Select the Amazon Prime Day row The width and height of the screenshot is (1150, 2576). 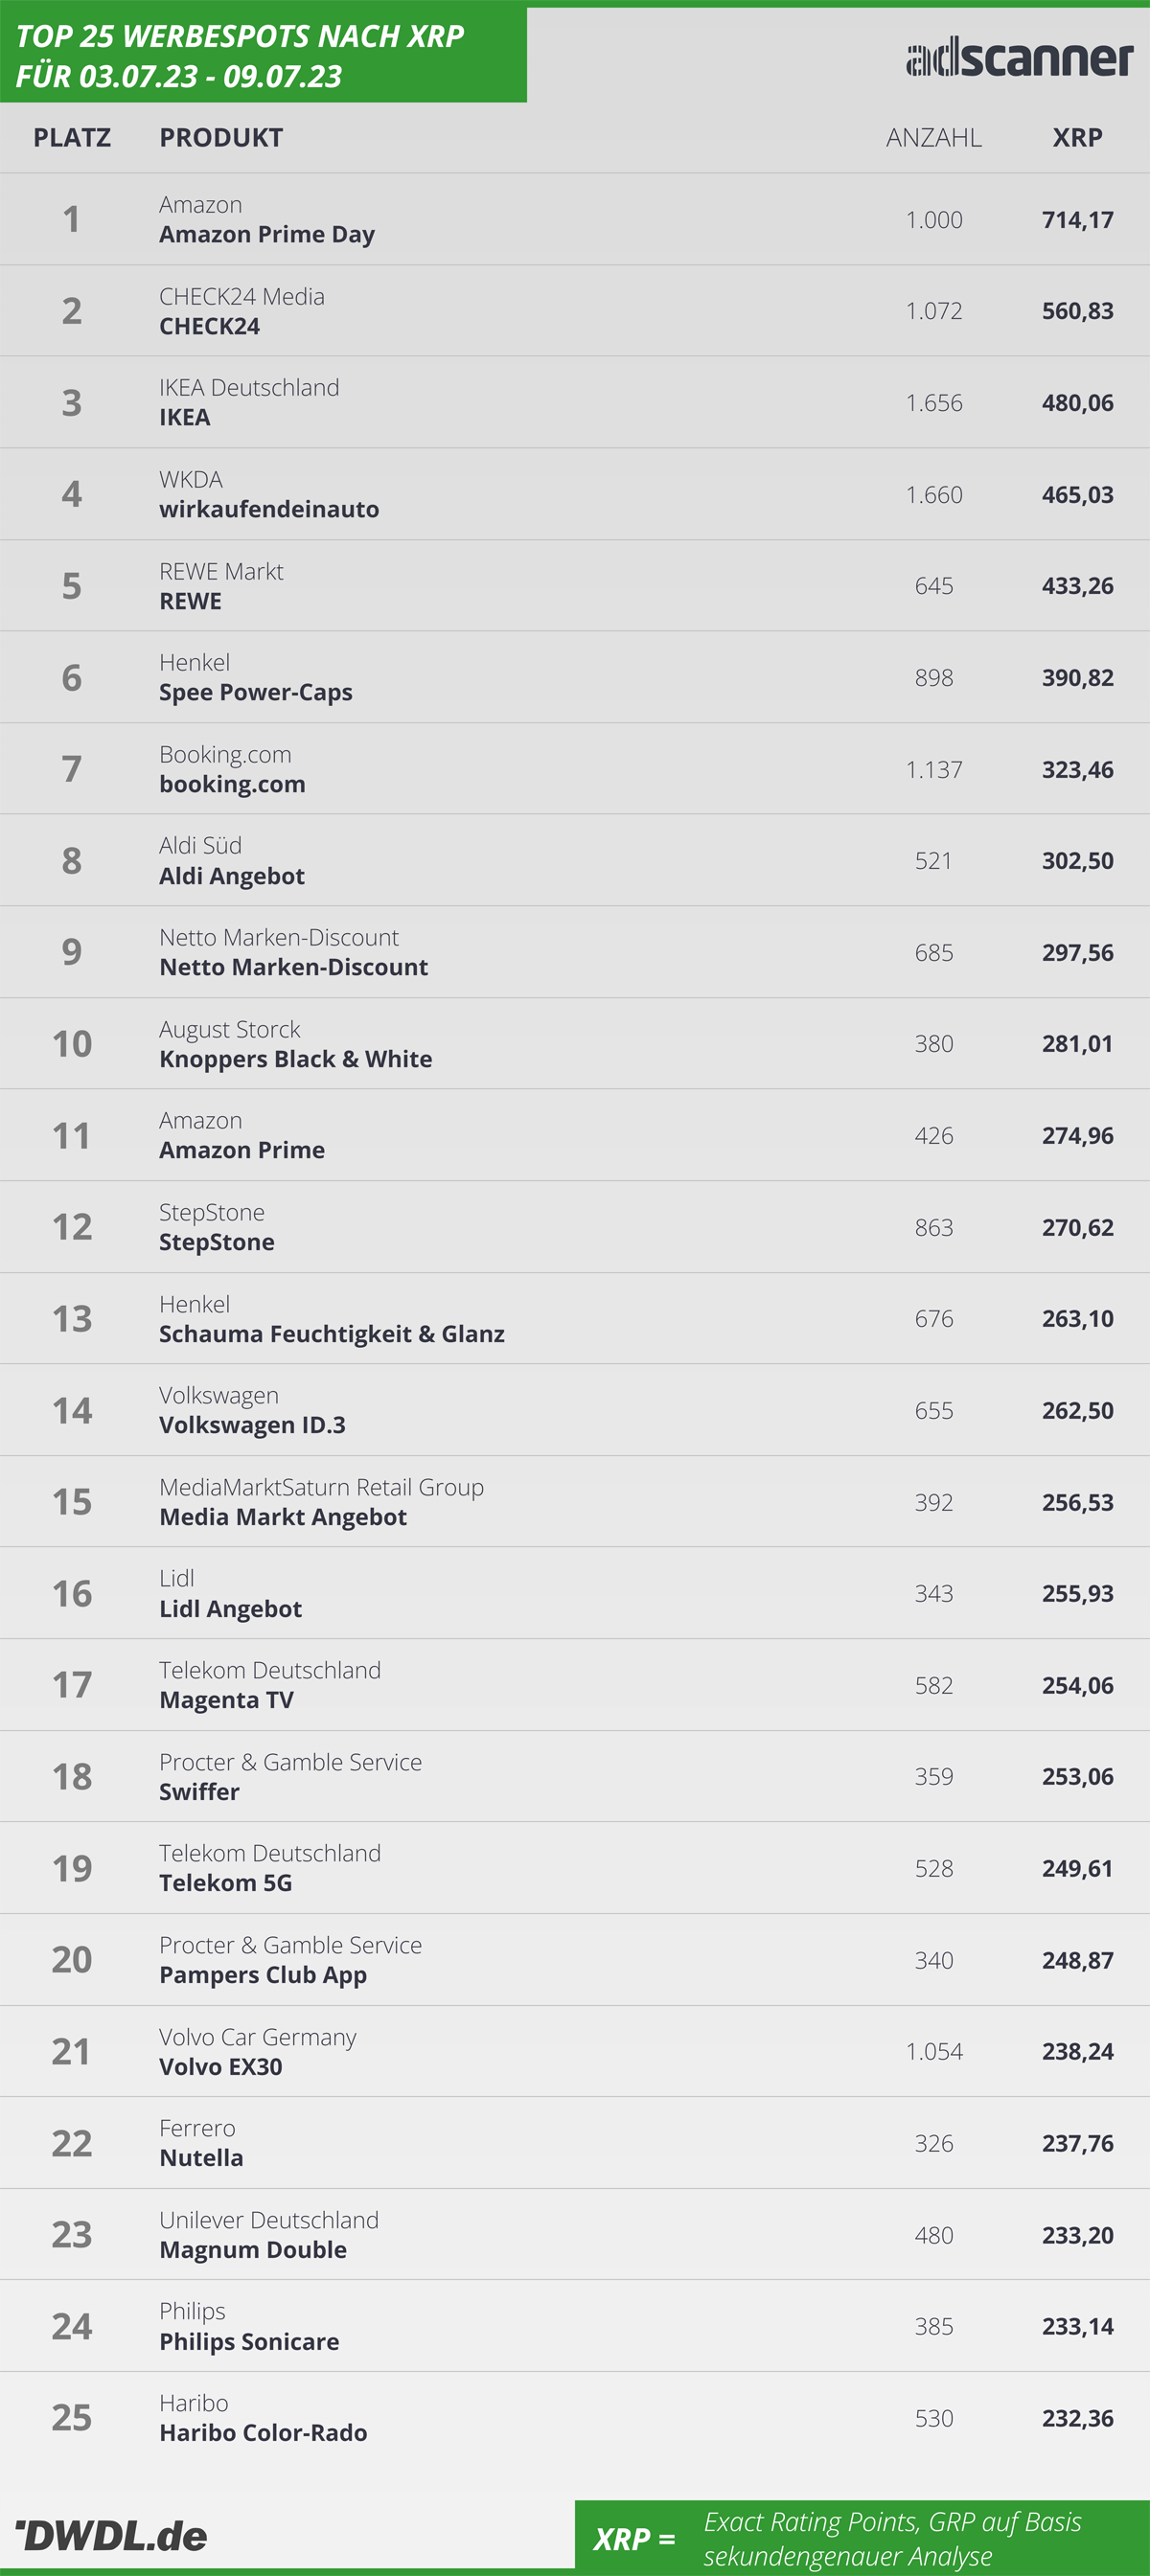point(575,219)
